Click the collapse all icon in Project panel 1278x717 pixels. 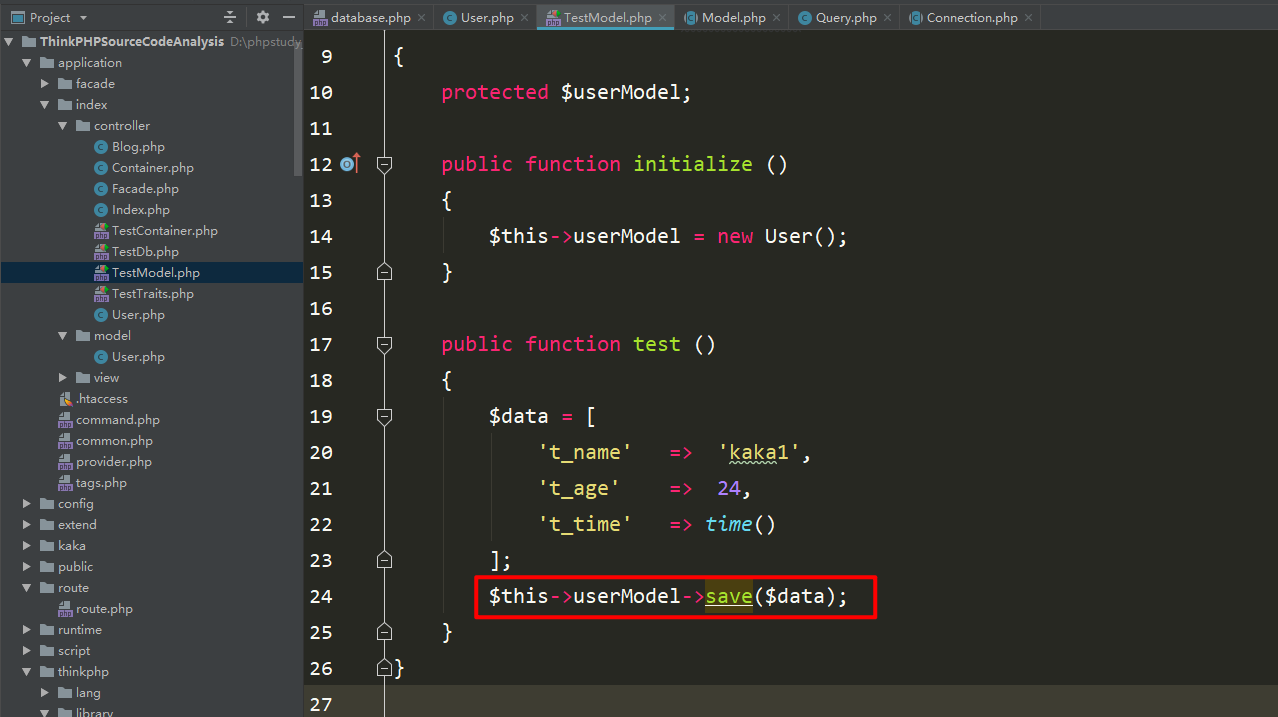click(x=230, y=17)
